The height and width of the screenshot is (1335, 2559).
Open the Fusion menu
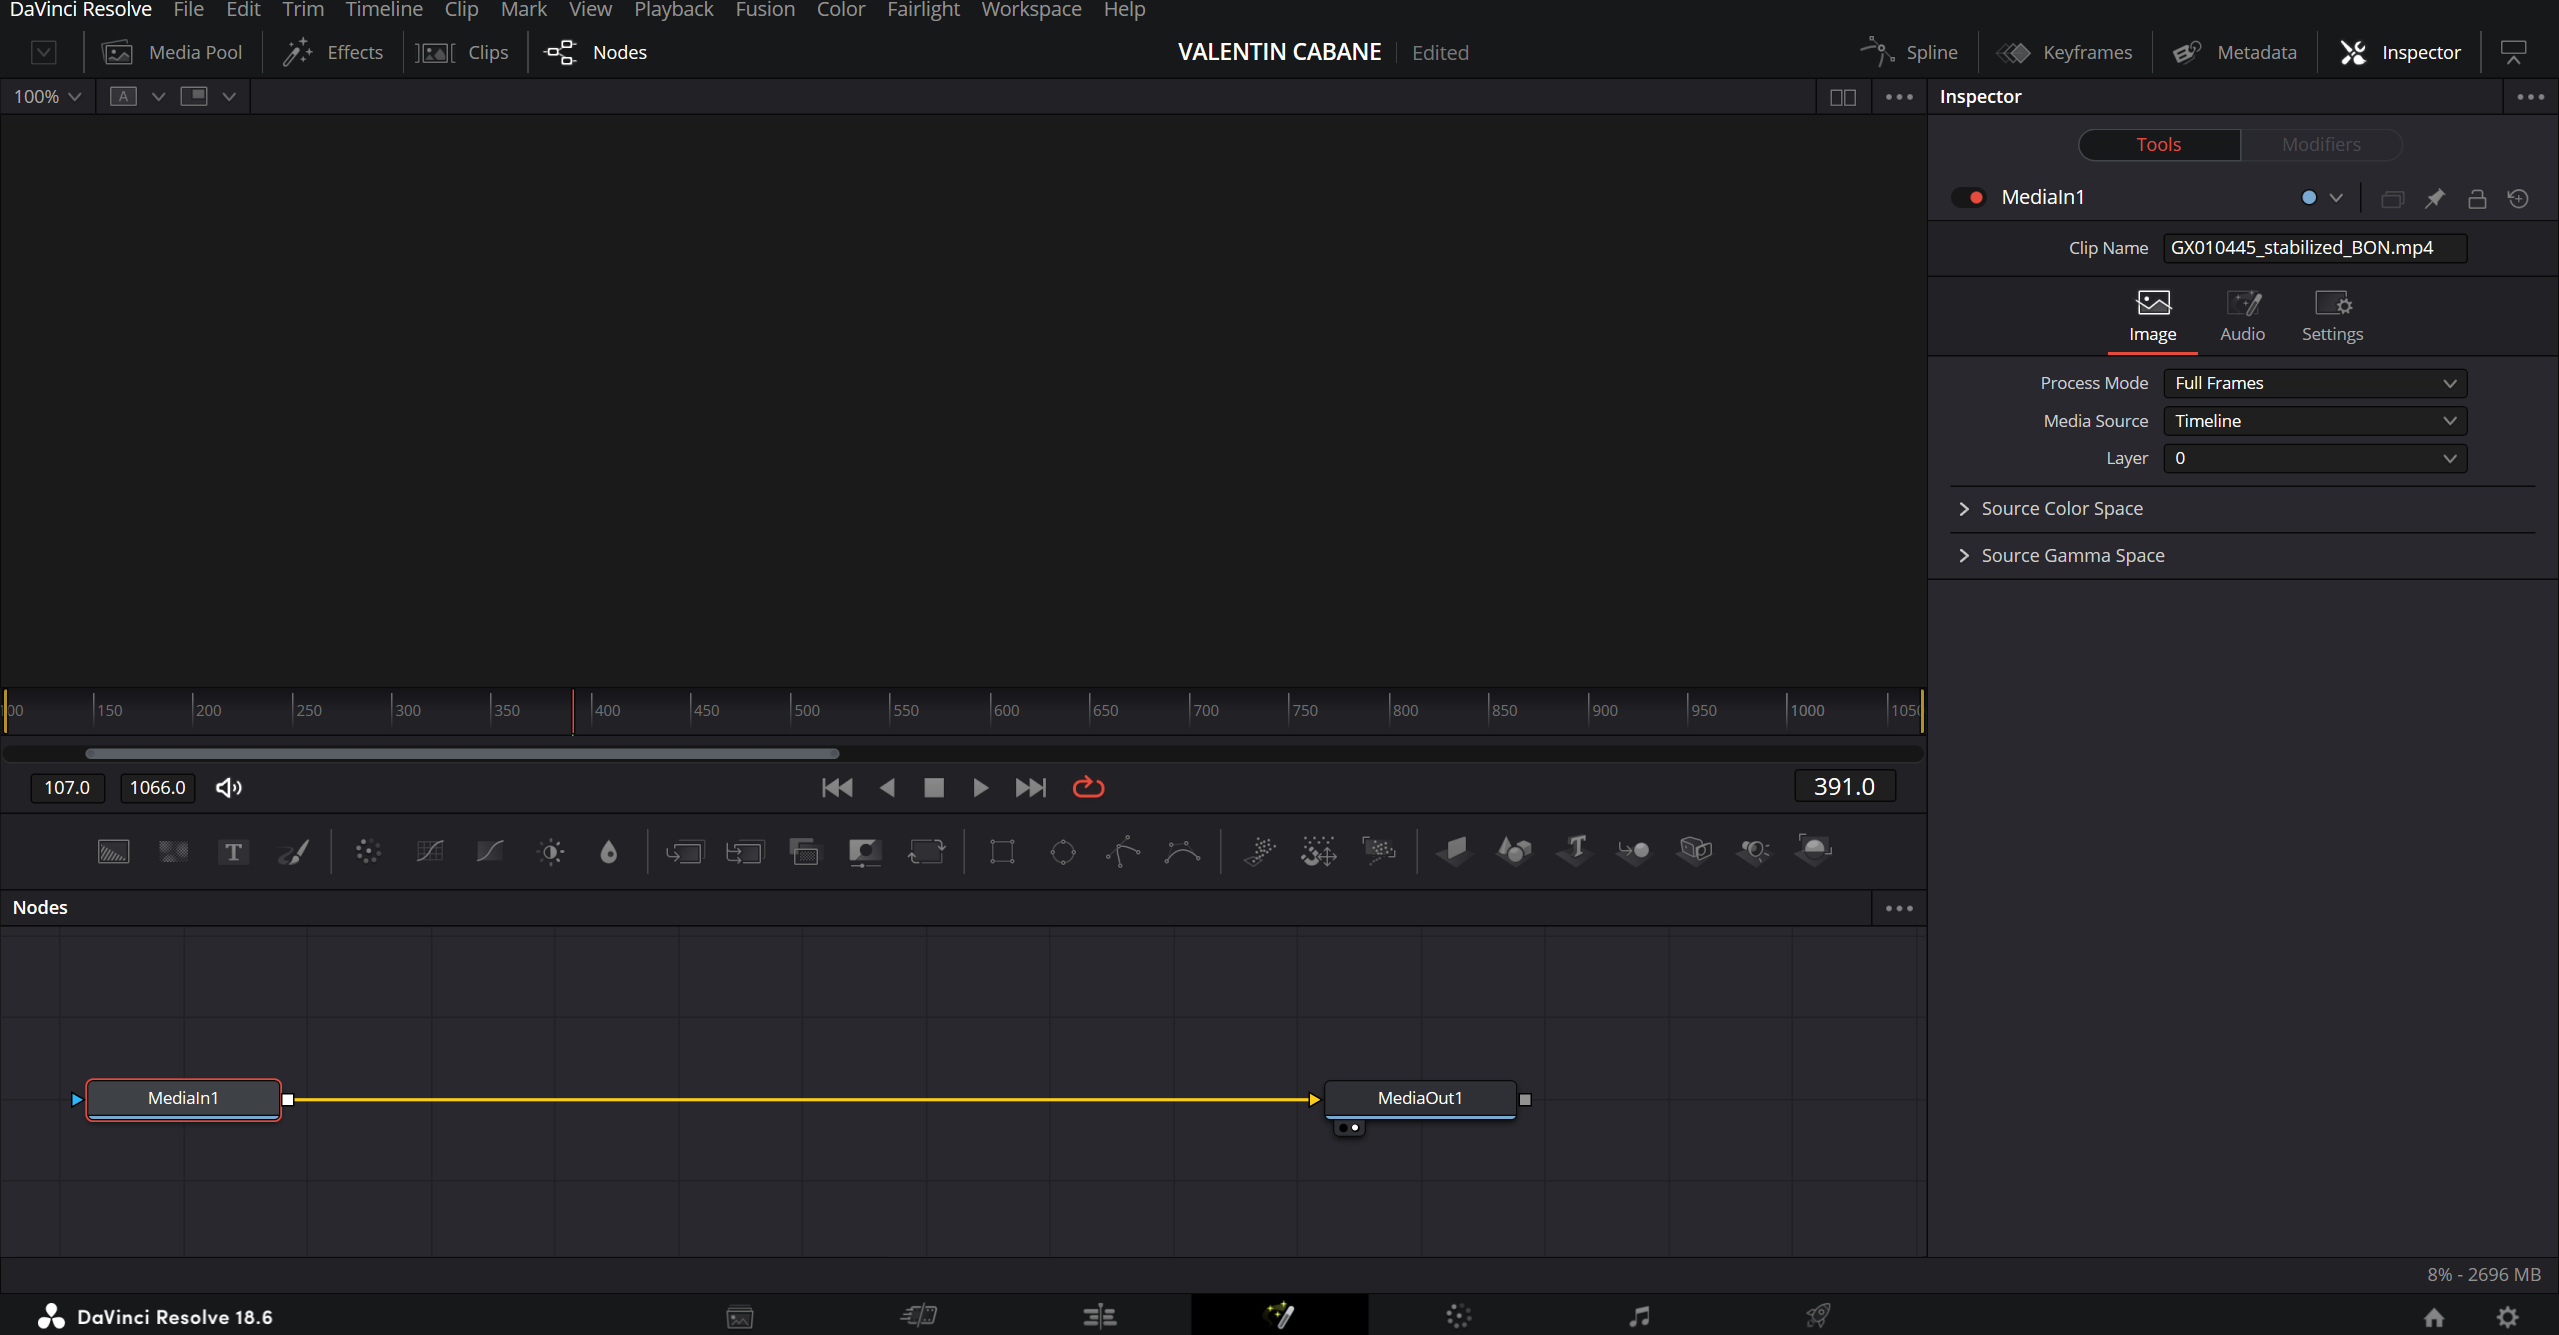pyautogui.click(x=764, y=10)
